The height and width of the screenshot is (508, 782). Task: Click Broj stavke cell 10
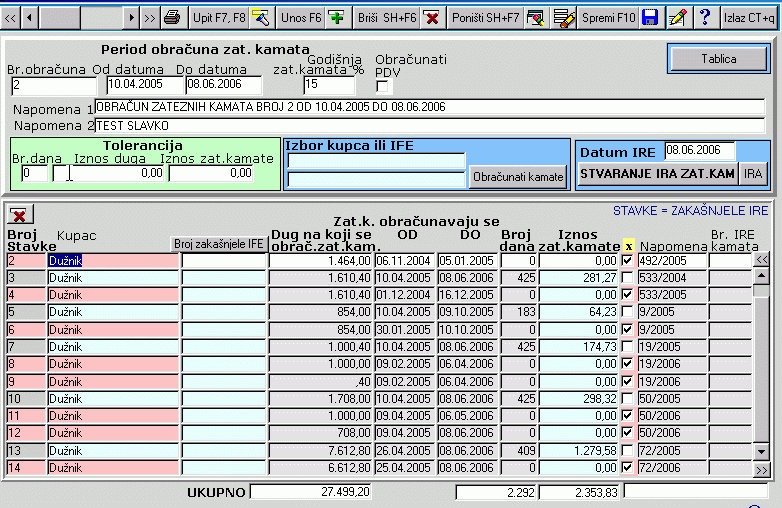pos(26,398)
